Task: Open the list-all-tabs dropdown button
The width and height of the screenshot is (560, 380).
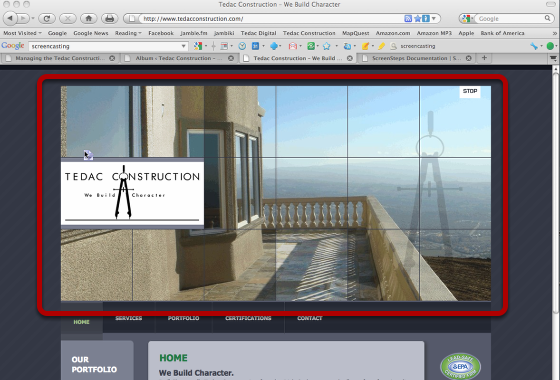Action: coord(553,58)
